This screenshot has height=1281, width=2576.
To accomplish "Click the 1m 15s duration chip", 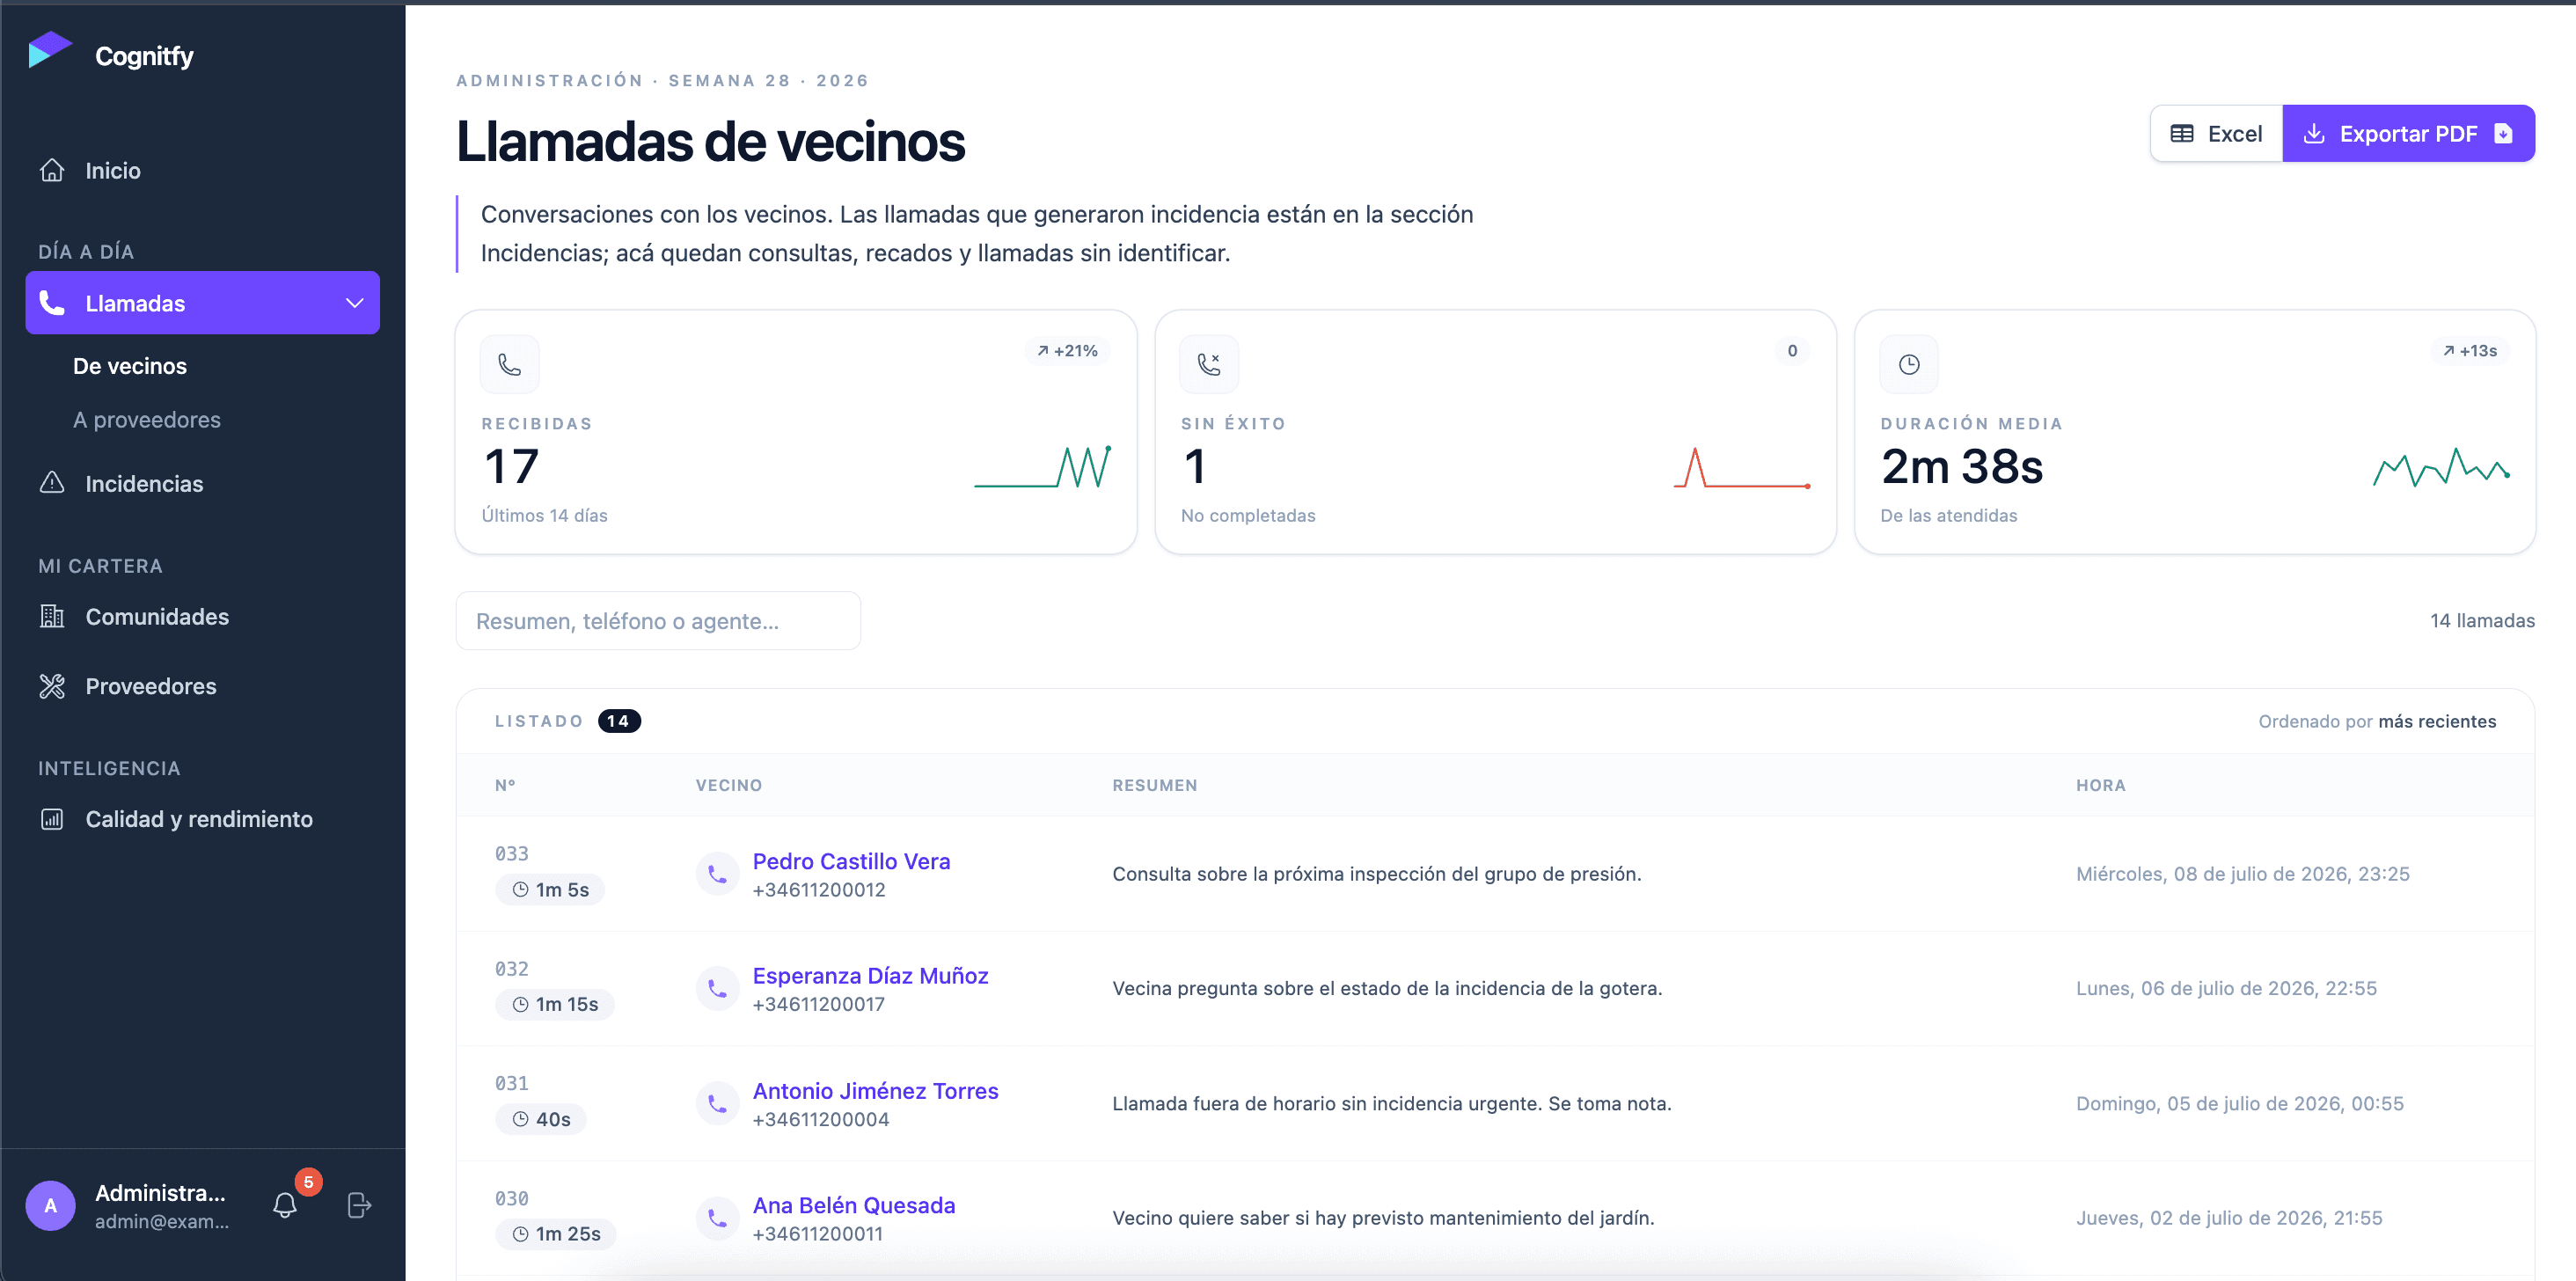I will [x=555, y=1004].
